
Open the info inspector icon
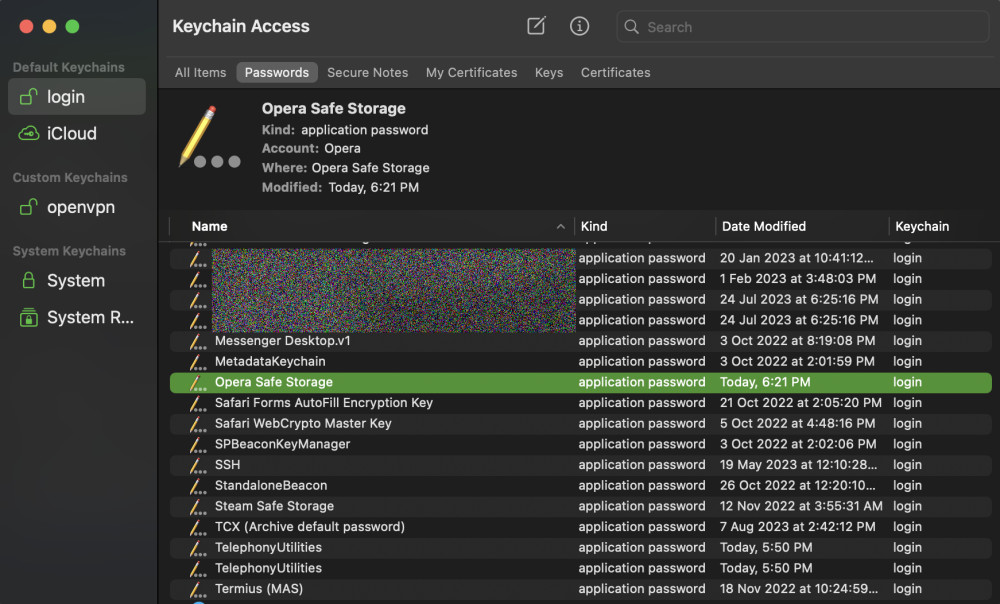coord(579,26)
